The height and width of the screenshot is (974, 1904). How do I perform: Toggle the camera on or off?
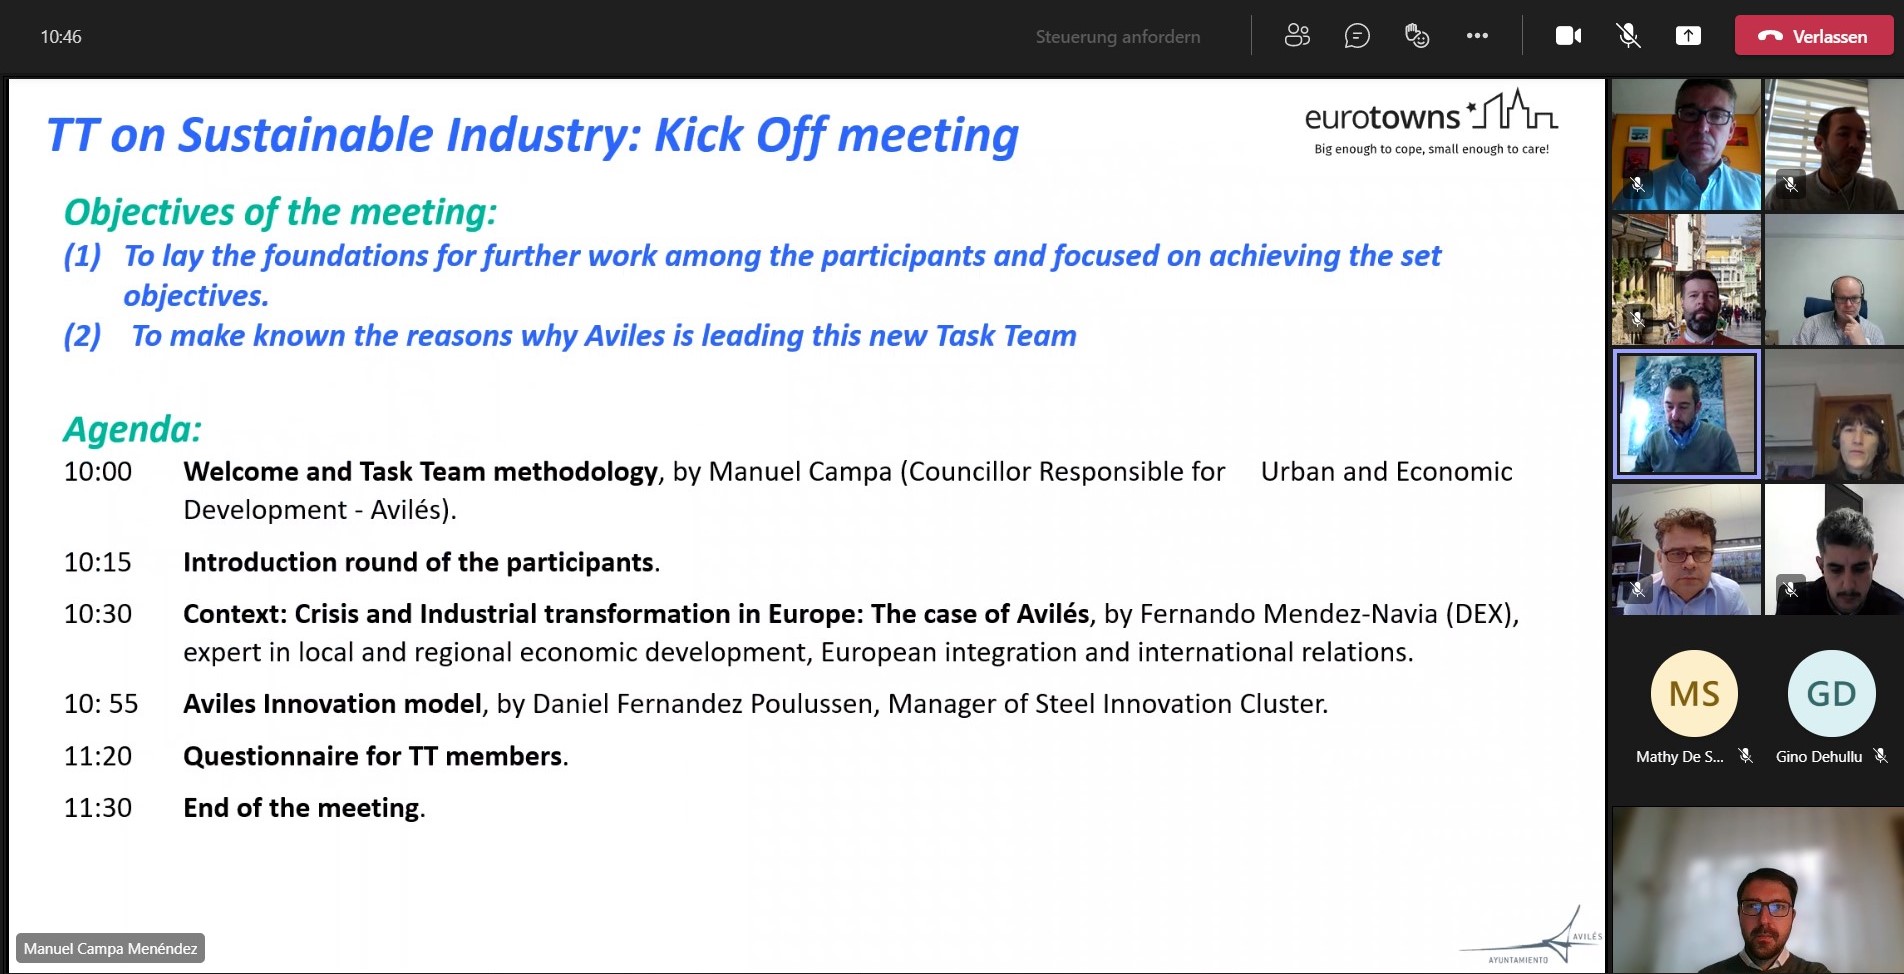[x=1568, y=36]
